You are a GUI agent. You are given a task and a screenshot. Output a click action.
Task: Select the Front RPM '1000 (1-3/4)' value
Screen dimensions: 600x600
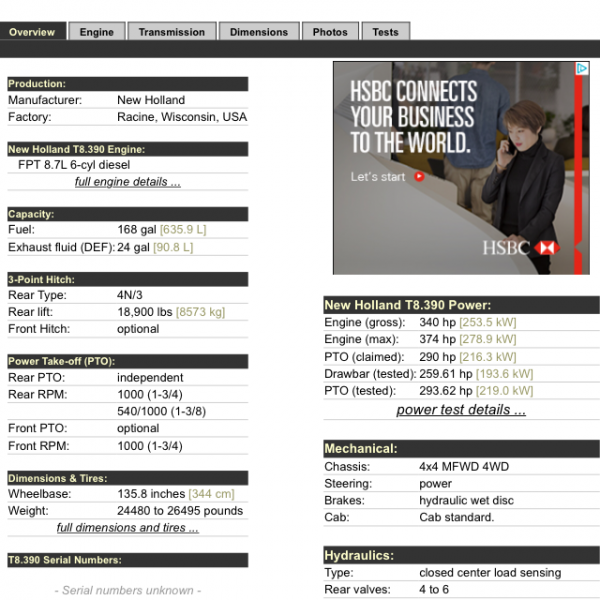point(150,446)
